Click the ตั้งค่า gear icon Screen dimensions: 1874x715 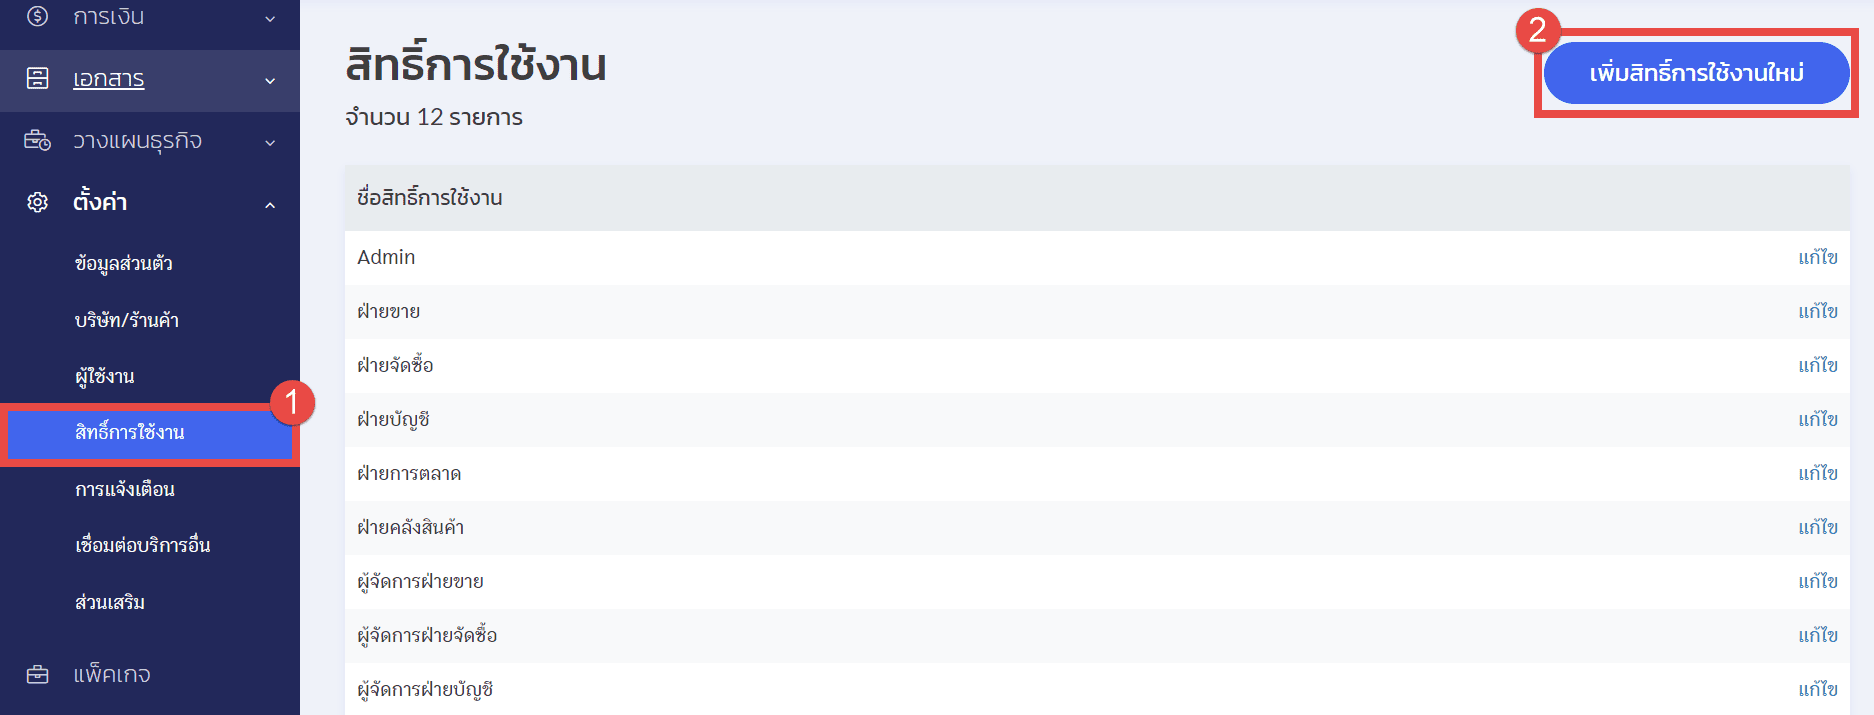[37, 202]
